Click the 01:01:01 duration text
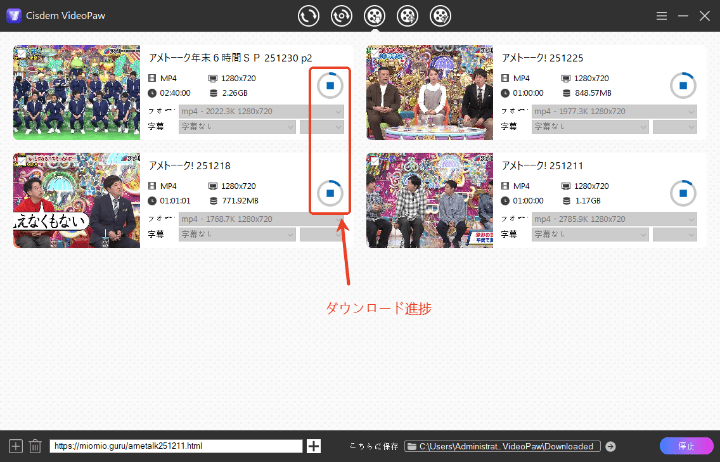Image resolution: width=720 pixels, height=462 pixels. (x=175, y=201)
